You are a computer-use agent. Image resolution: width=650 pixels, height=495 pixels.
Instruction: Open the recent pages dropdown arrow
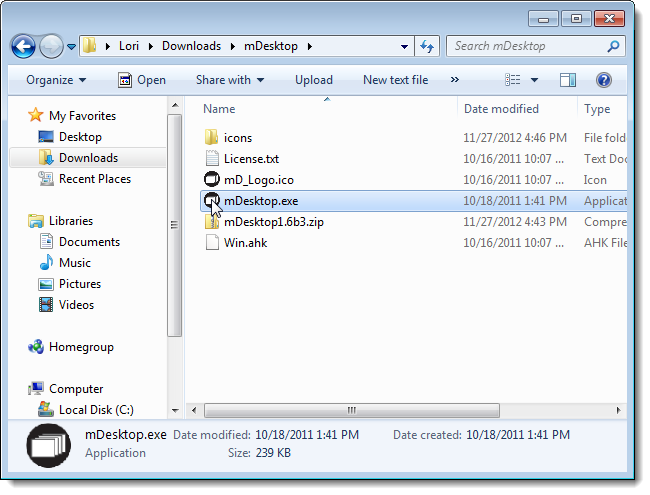(x=71, y=47)
